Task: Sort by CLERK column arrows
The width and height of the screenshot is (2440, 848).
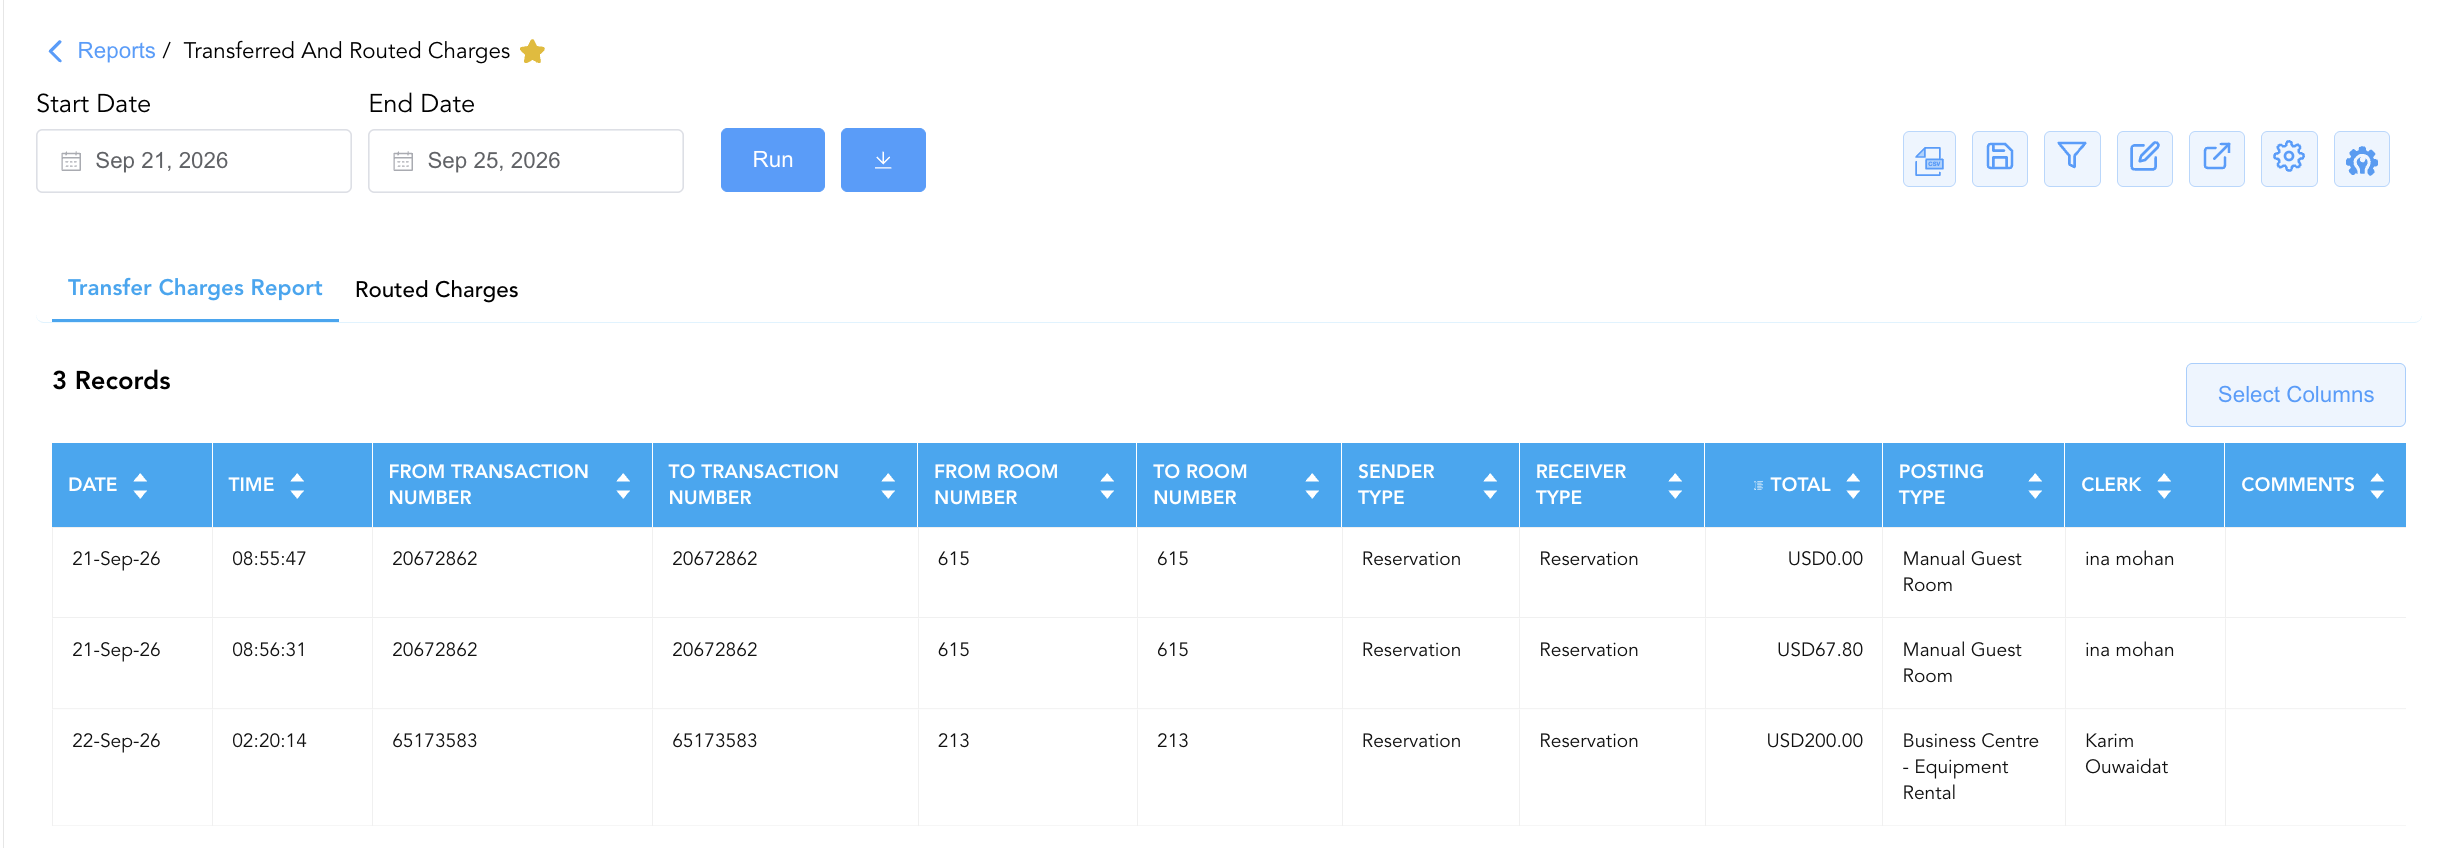Action: click(x=2164, y=485)
